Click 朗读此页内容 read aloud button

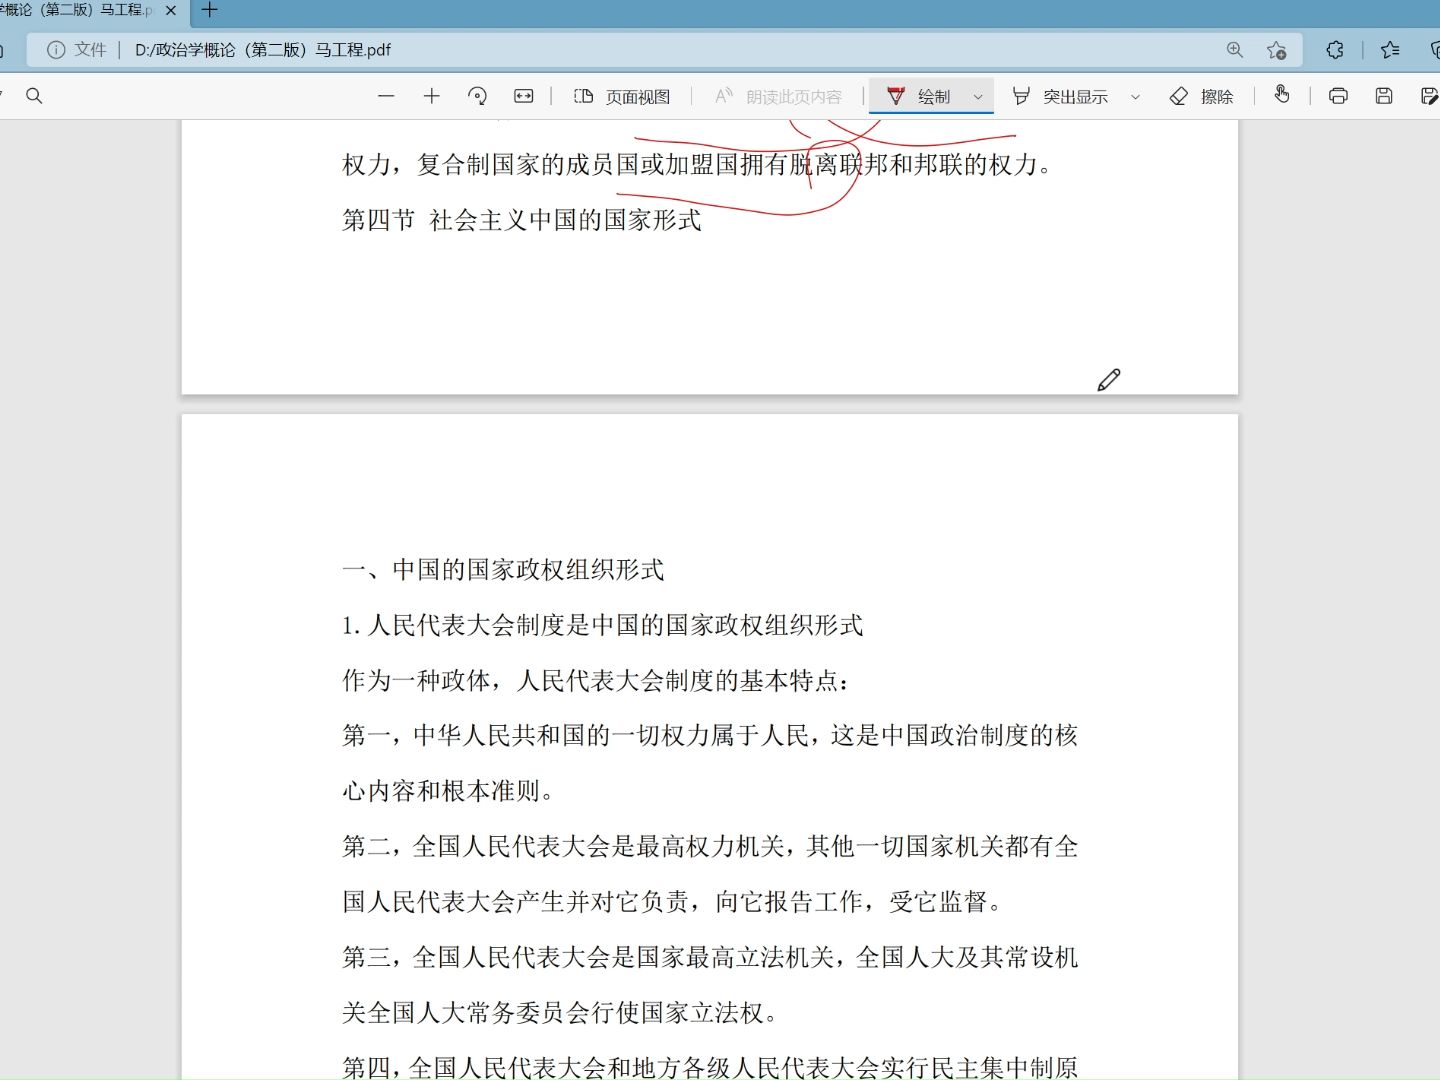click(779, 96)
